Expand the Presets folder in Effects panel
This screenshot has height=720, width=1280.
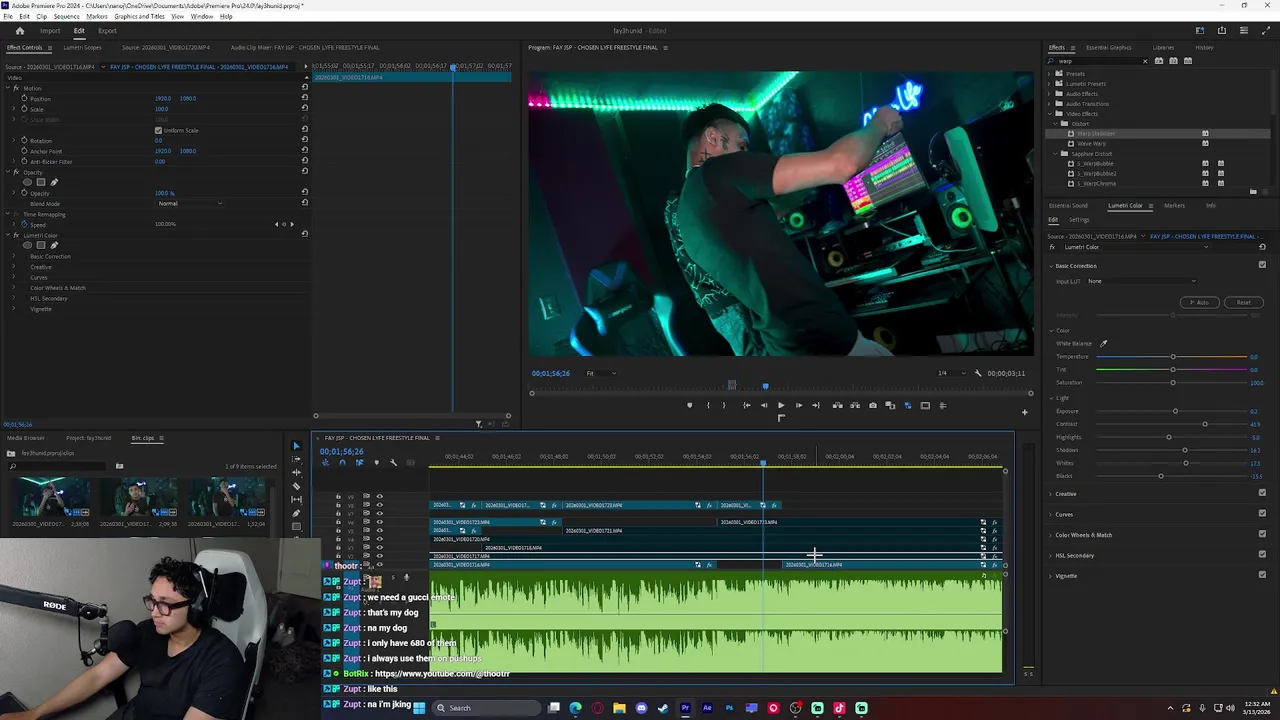(1051, 73)
